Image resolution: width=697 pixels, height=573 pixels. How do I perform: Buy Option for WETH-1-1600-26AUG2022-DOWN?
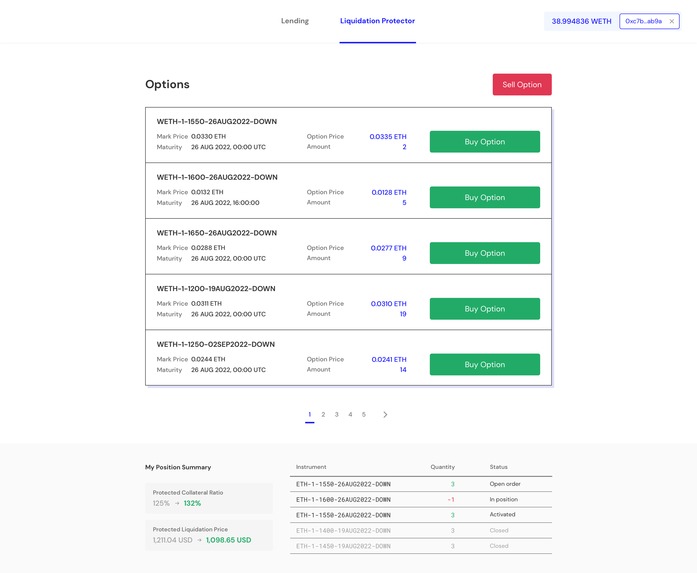tap(485, 197)
